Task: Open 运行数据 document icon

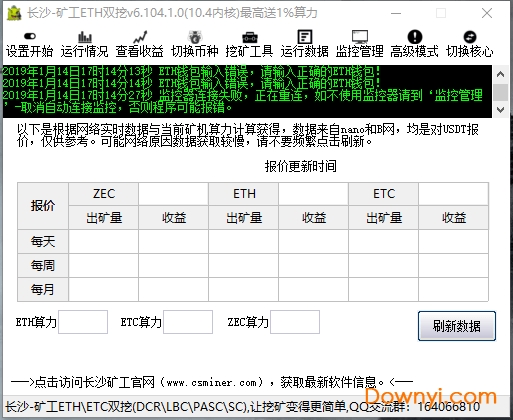Action: click(305, 36)
